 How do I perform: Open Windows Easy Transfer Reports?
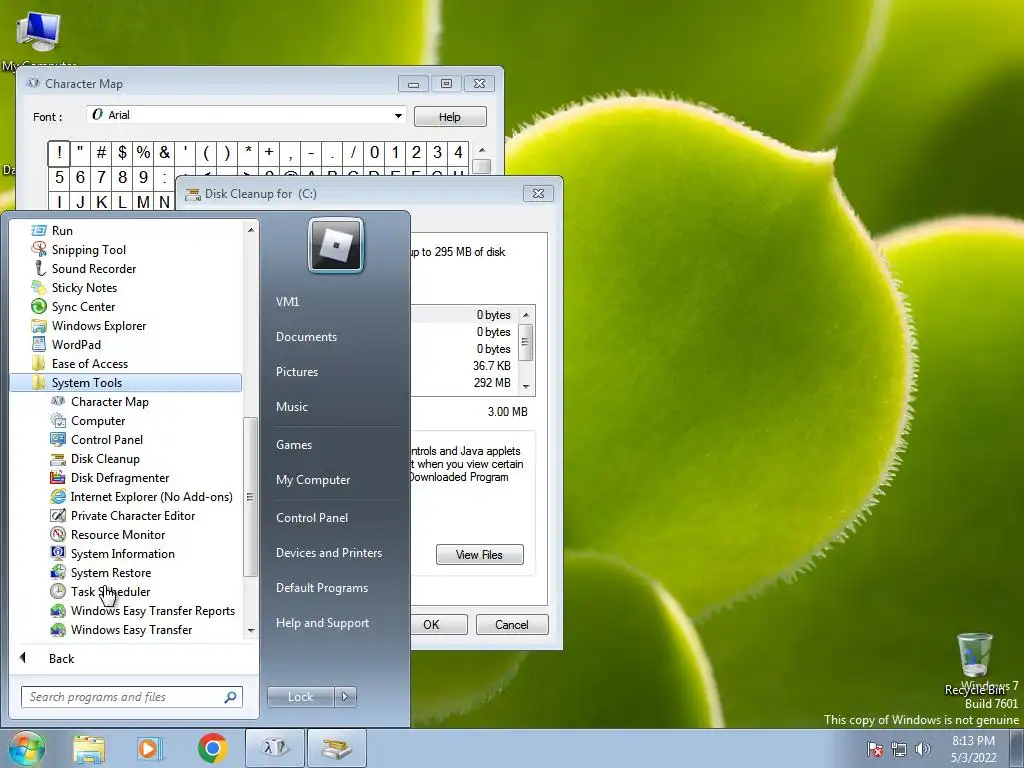(153, 611)
